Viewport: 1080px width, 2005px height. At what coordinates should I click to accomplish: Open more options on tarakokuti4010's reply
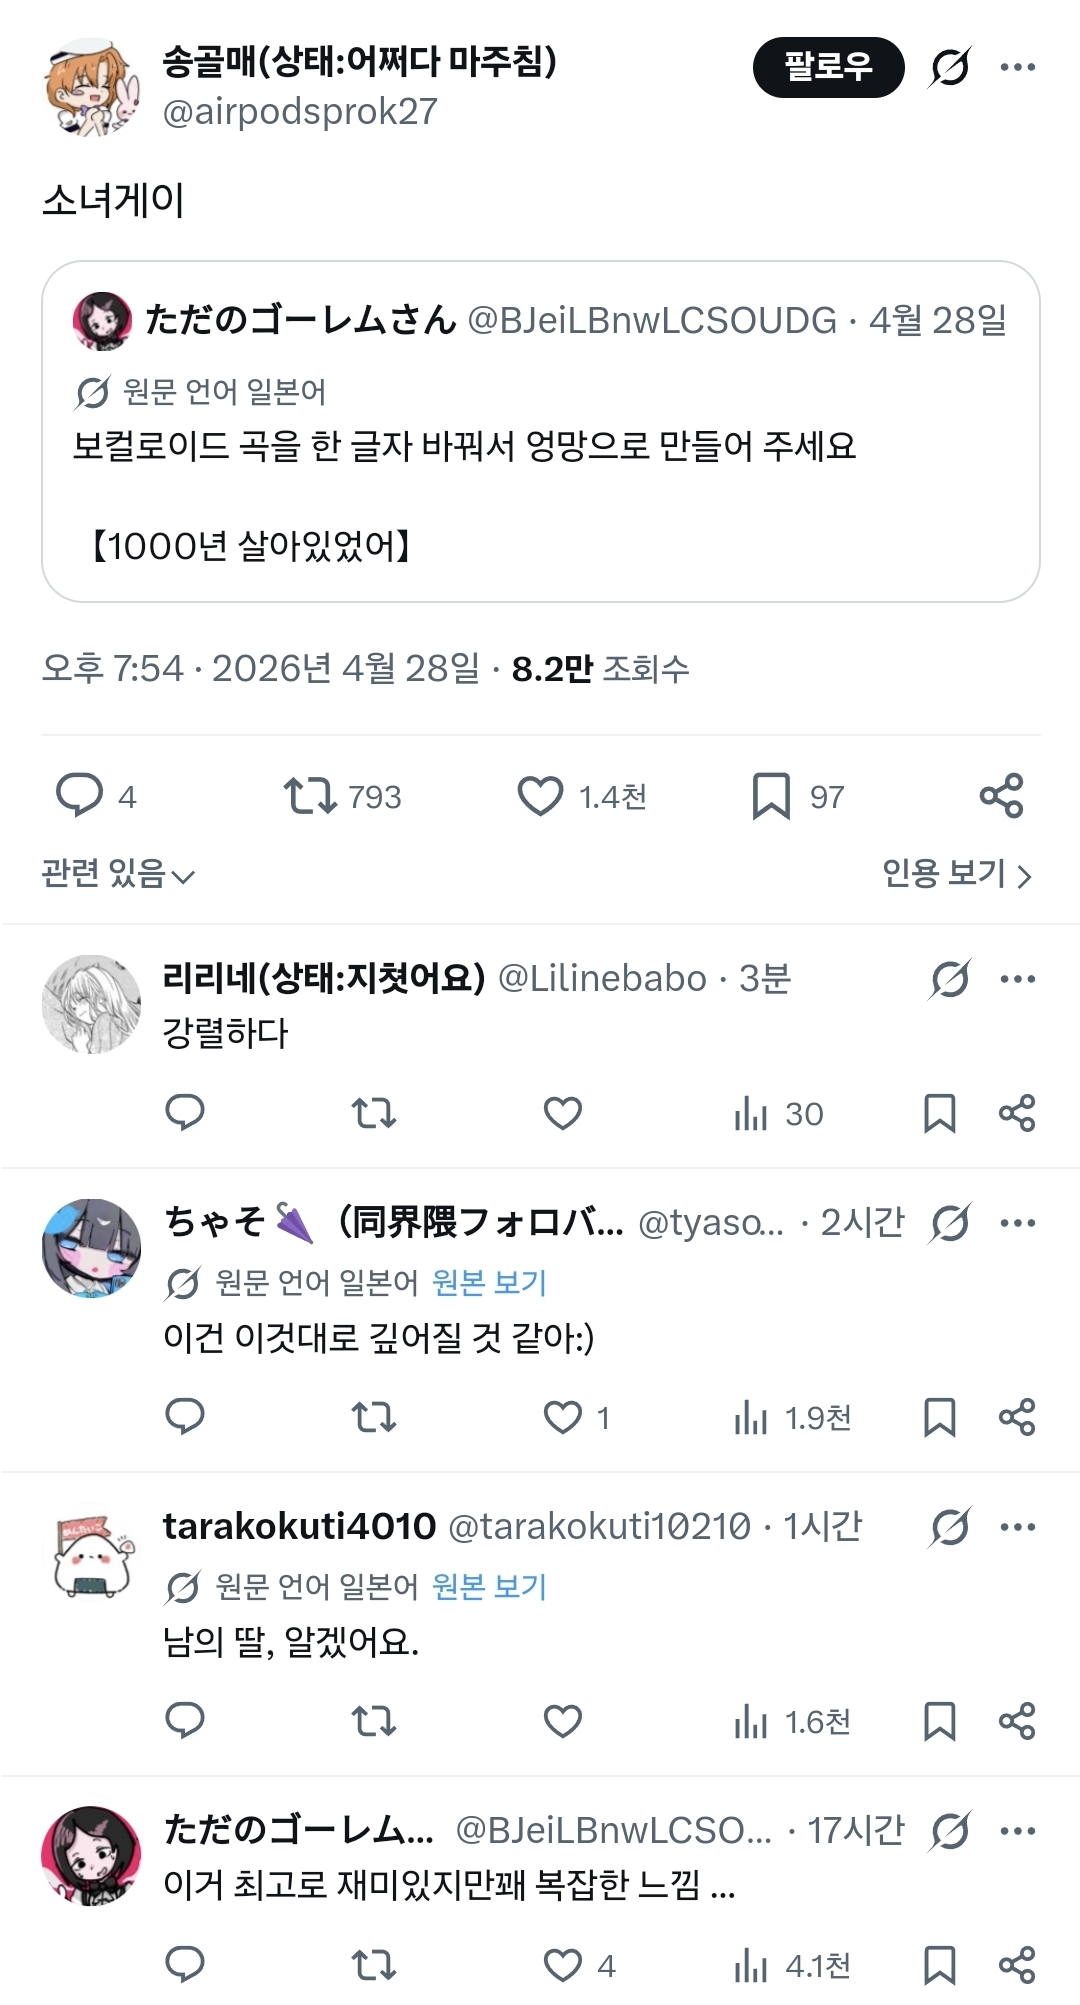coord(1017,1527)
